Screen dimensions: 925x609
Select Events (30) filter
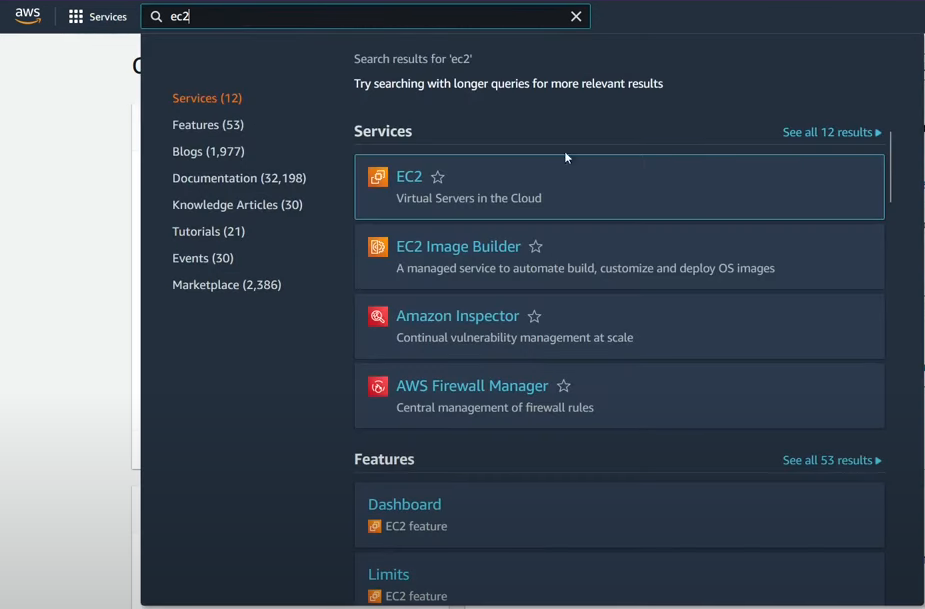tap(202, 258)
